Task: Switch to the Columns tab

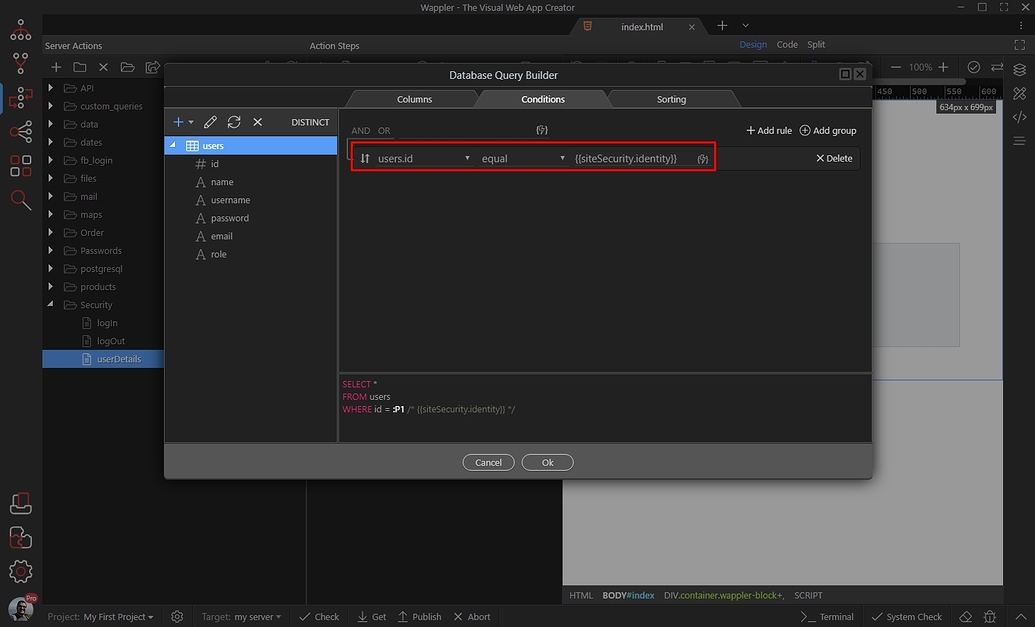Action: [x=415, y=99]
